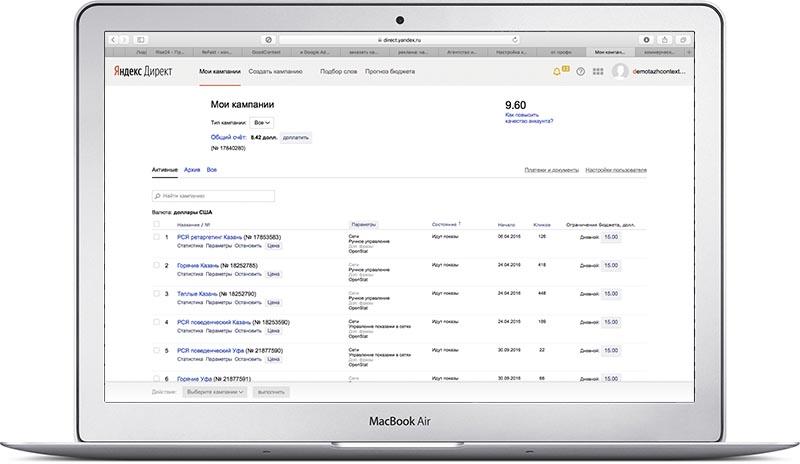Open Создать кампанию in the top menu
Image resolution: width=800 pixels, height=464 pixels.
coord(276,71)
